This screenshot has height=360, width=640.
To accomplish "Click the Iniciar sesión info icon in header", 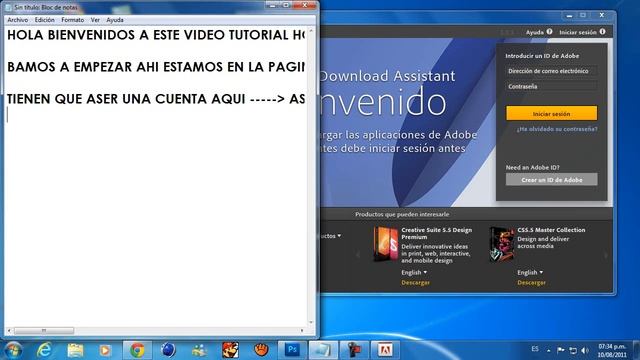I will [602, 31].
